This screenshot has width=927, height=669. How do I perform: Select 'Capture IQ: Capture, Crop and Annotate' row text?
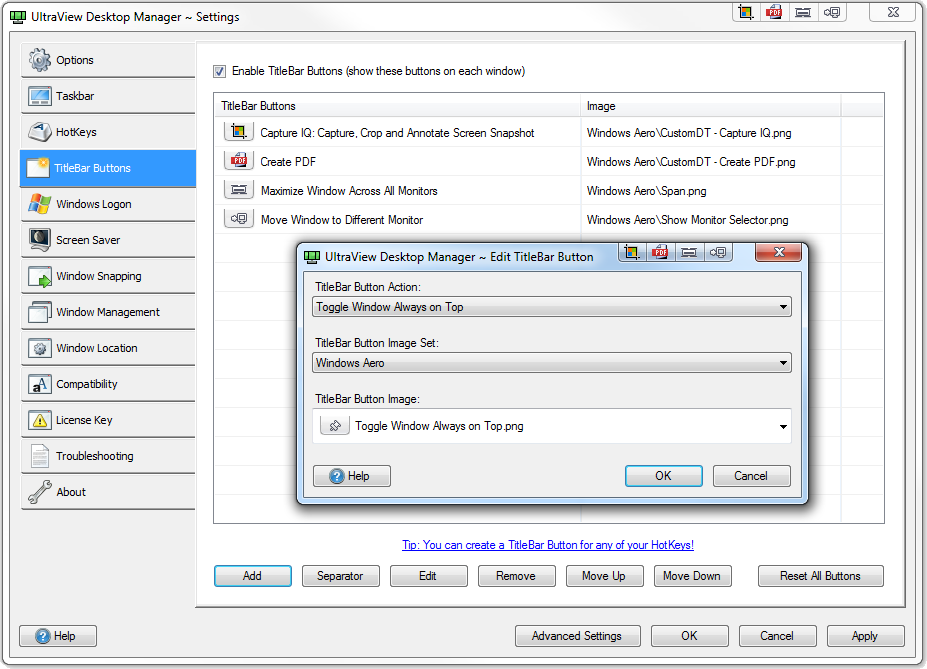click(x=397, y=133)
